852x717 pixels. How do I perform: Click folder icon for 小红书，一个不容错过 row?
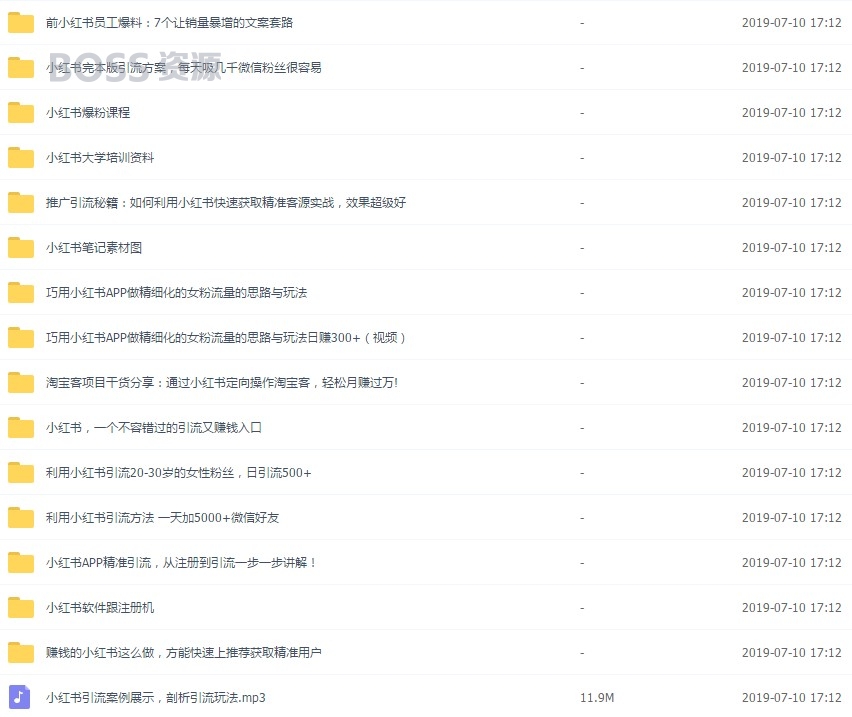point(21,427)
